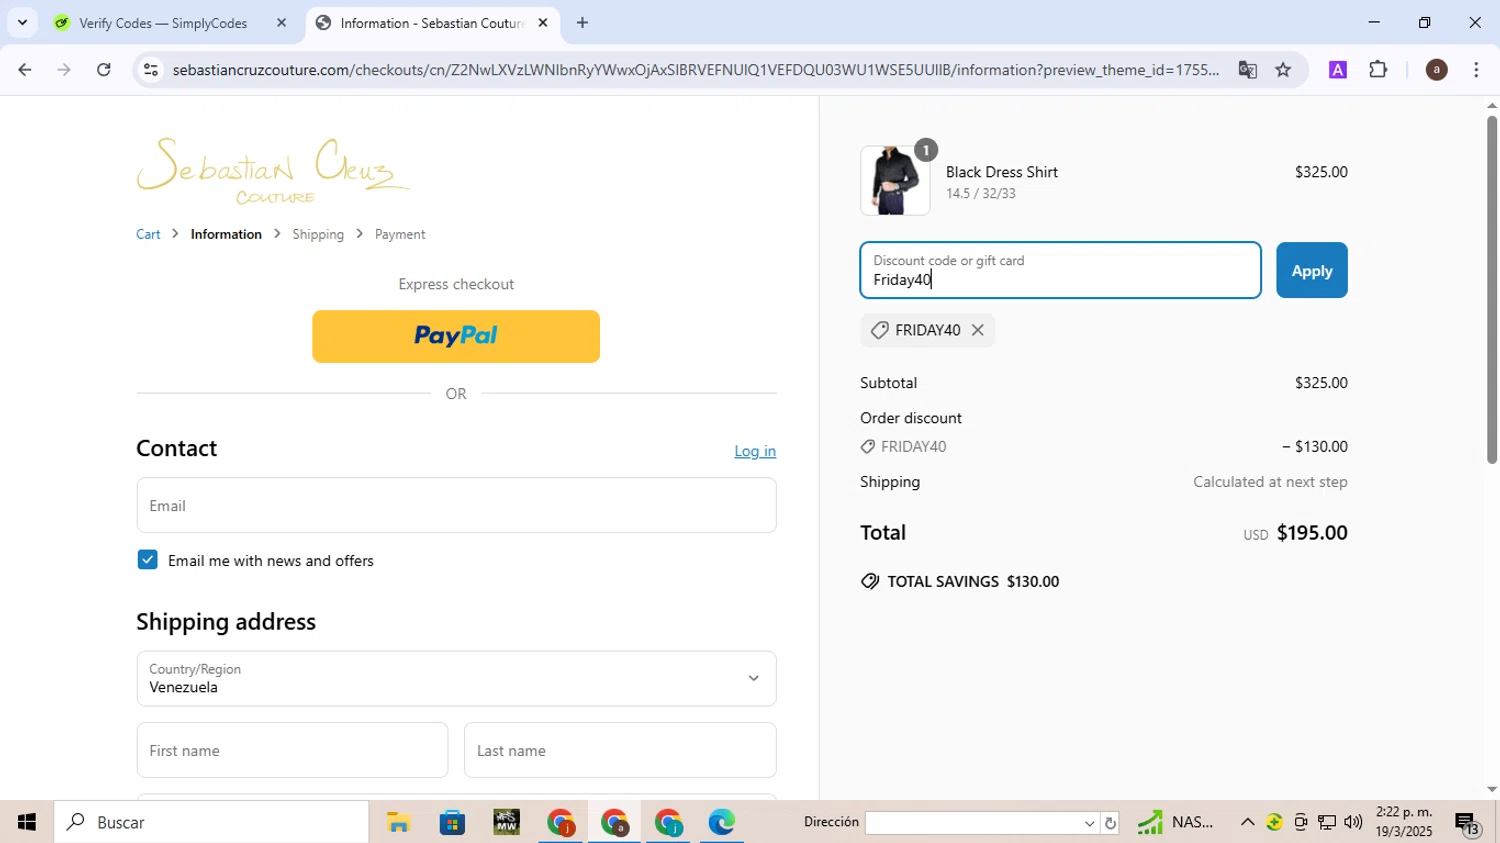Click the page vertical scrollbar thumb

(x=1491, y=290)
